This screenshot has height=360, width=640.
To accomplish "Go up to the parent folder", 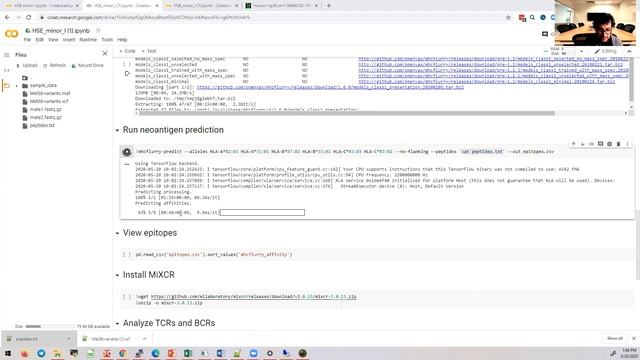I will (25, 78).
